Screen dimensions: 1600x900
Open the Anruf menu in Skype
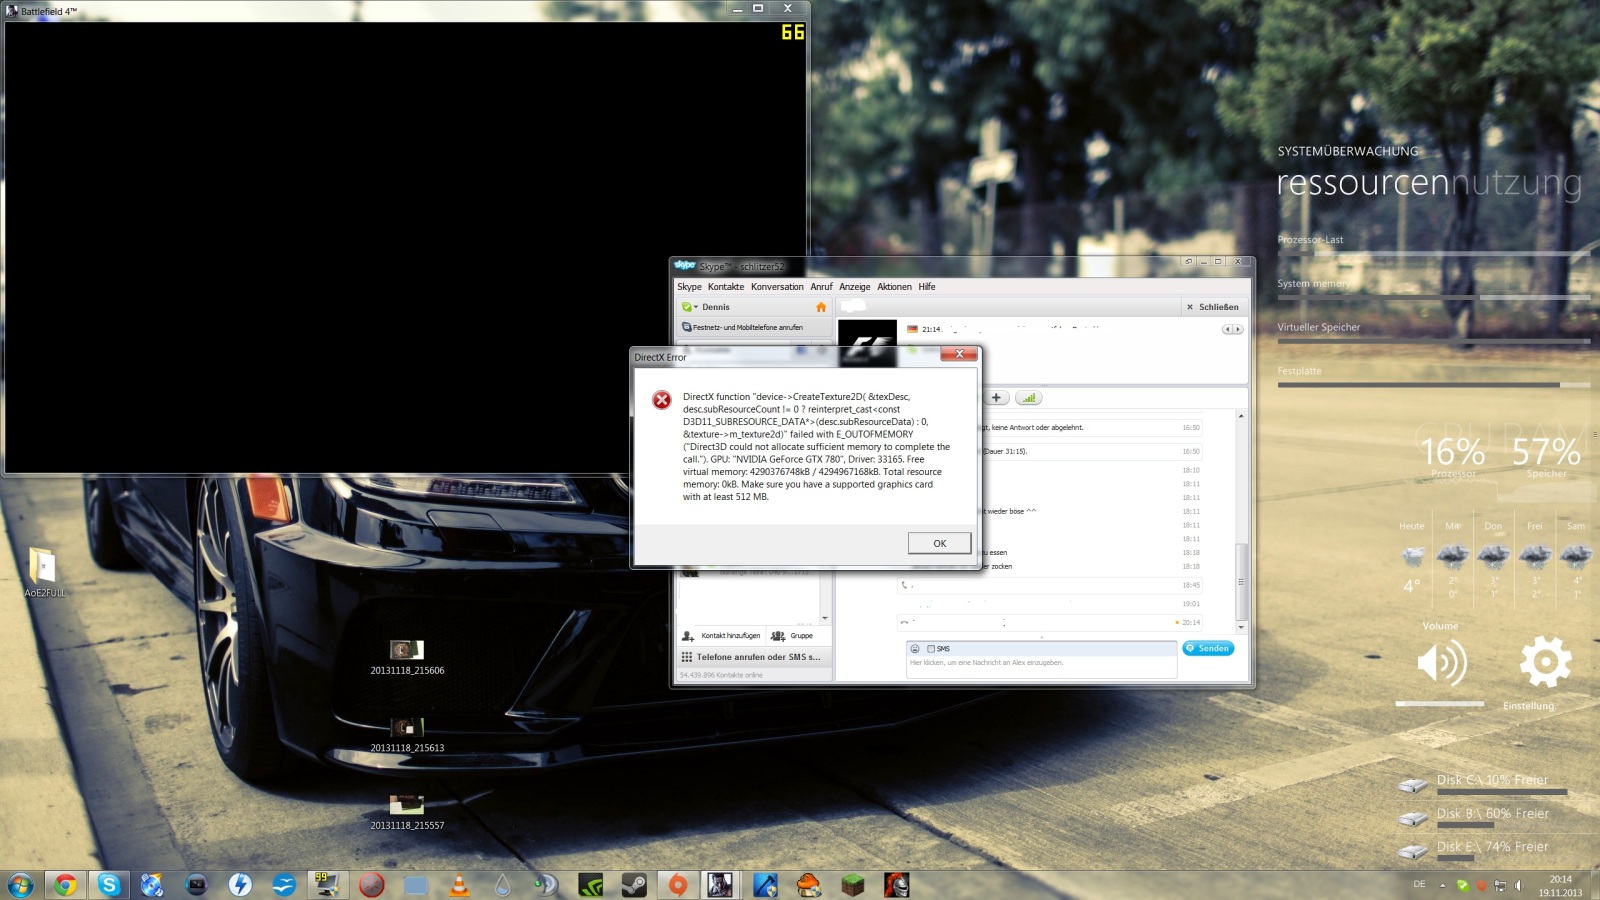821,287
